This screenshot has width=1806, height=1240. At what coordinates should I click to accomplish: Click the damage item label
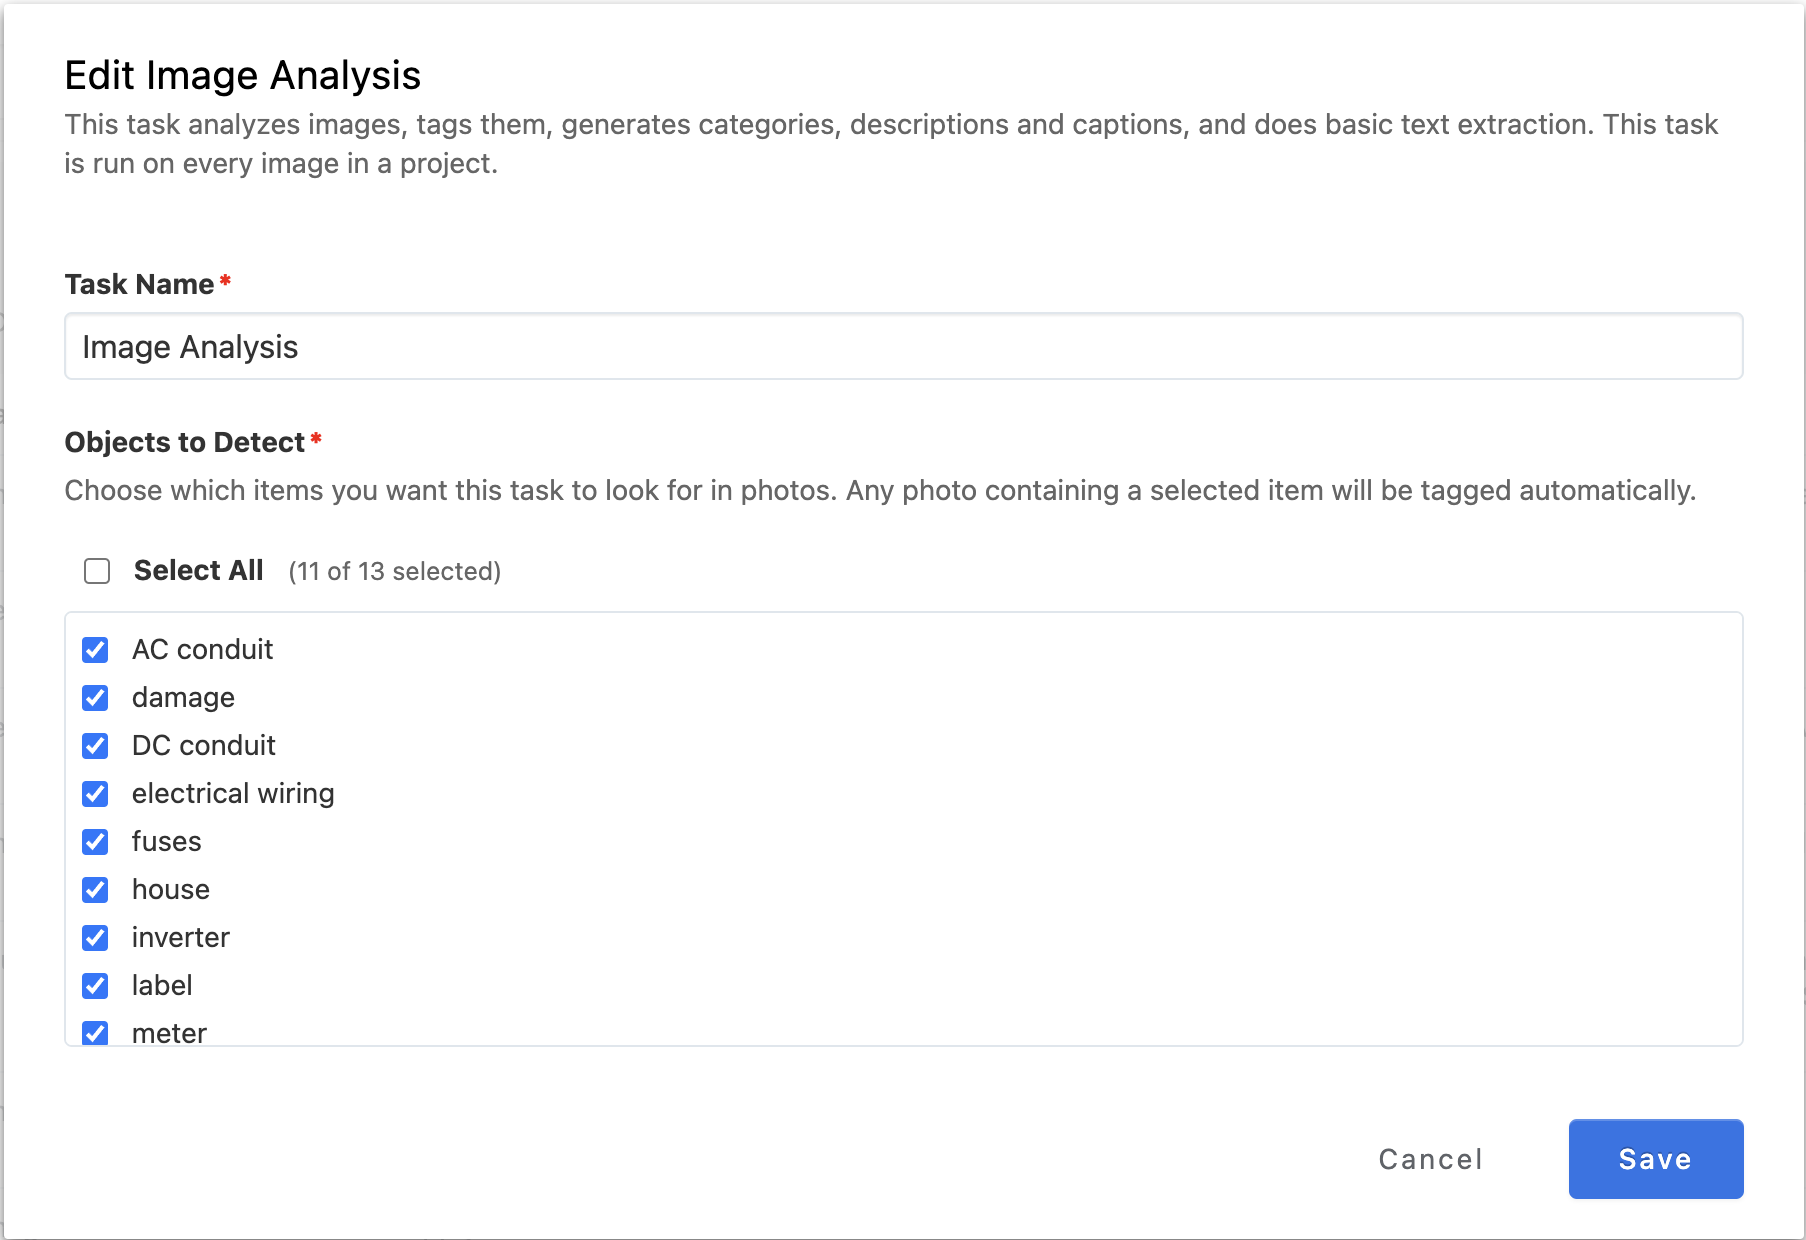[183, 698]
